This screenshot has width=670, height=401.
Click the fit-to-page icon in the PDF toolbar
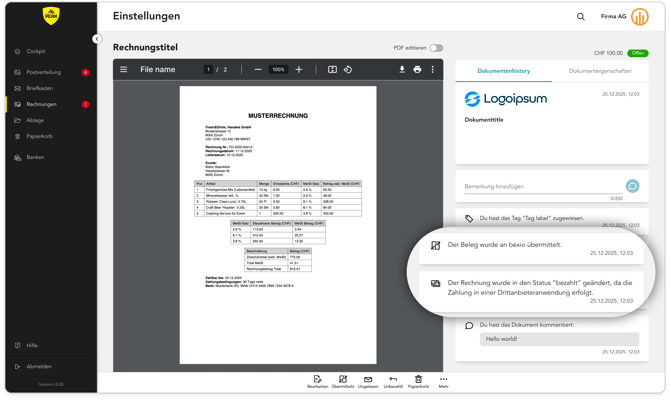(332, 70)
